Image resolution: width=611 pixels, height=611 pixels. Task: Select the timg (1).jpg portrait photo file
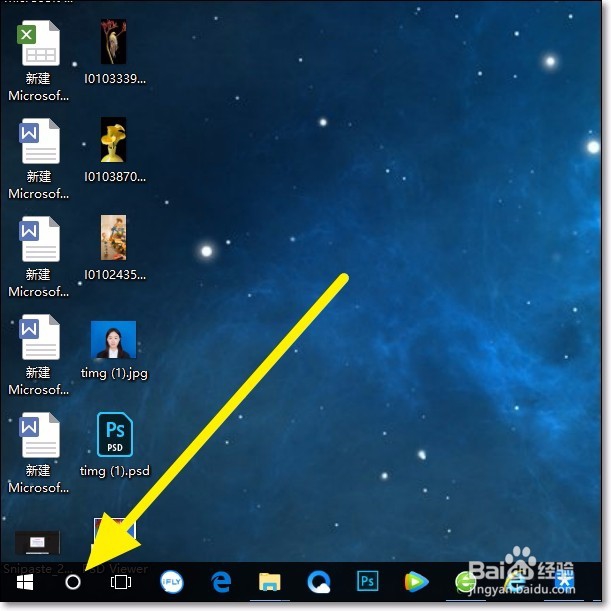click(x=114, y=350)
